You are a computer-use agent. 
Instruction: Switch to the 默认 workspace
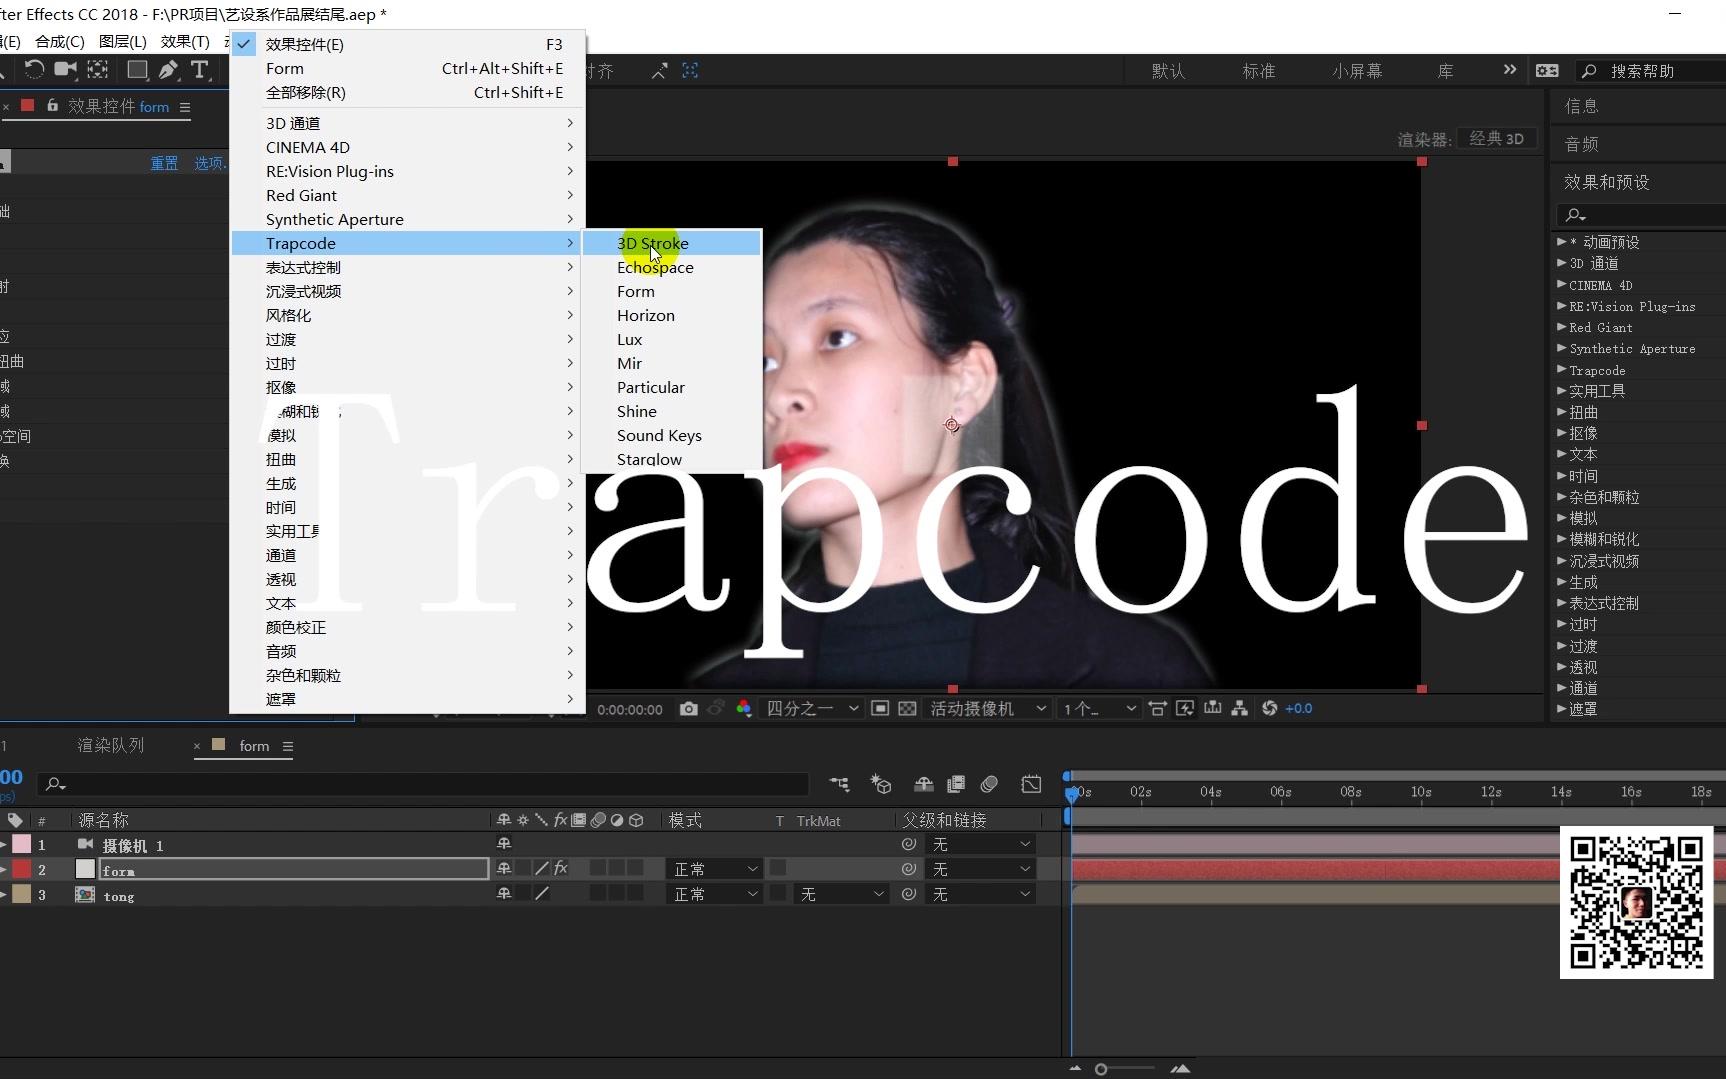1168,71
